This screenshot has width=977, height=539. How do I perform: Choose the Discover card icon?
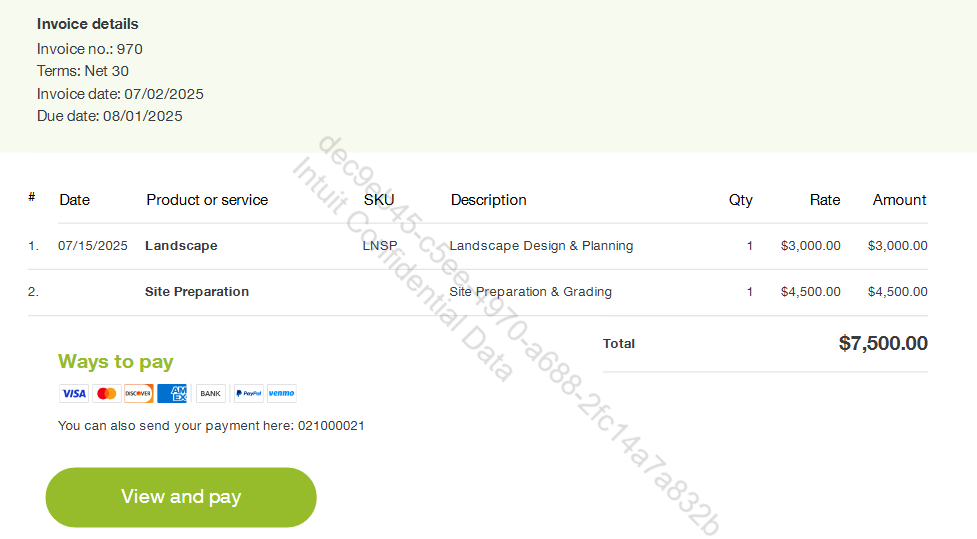tap(138, 393)
